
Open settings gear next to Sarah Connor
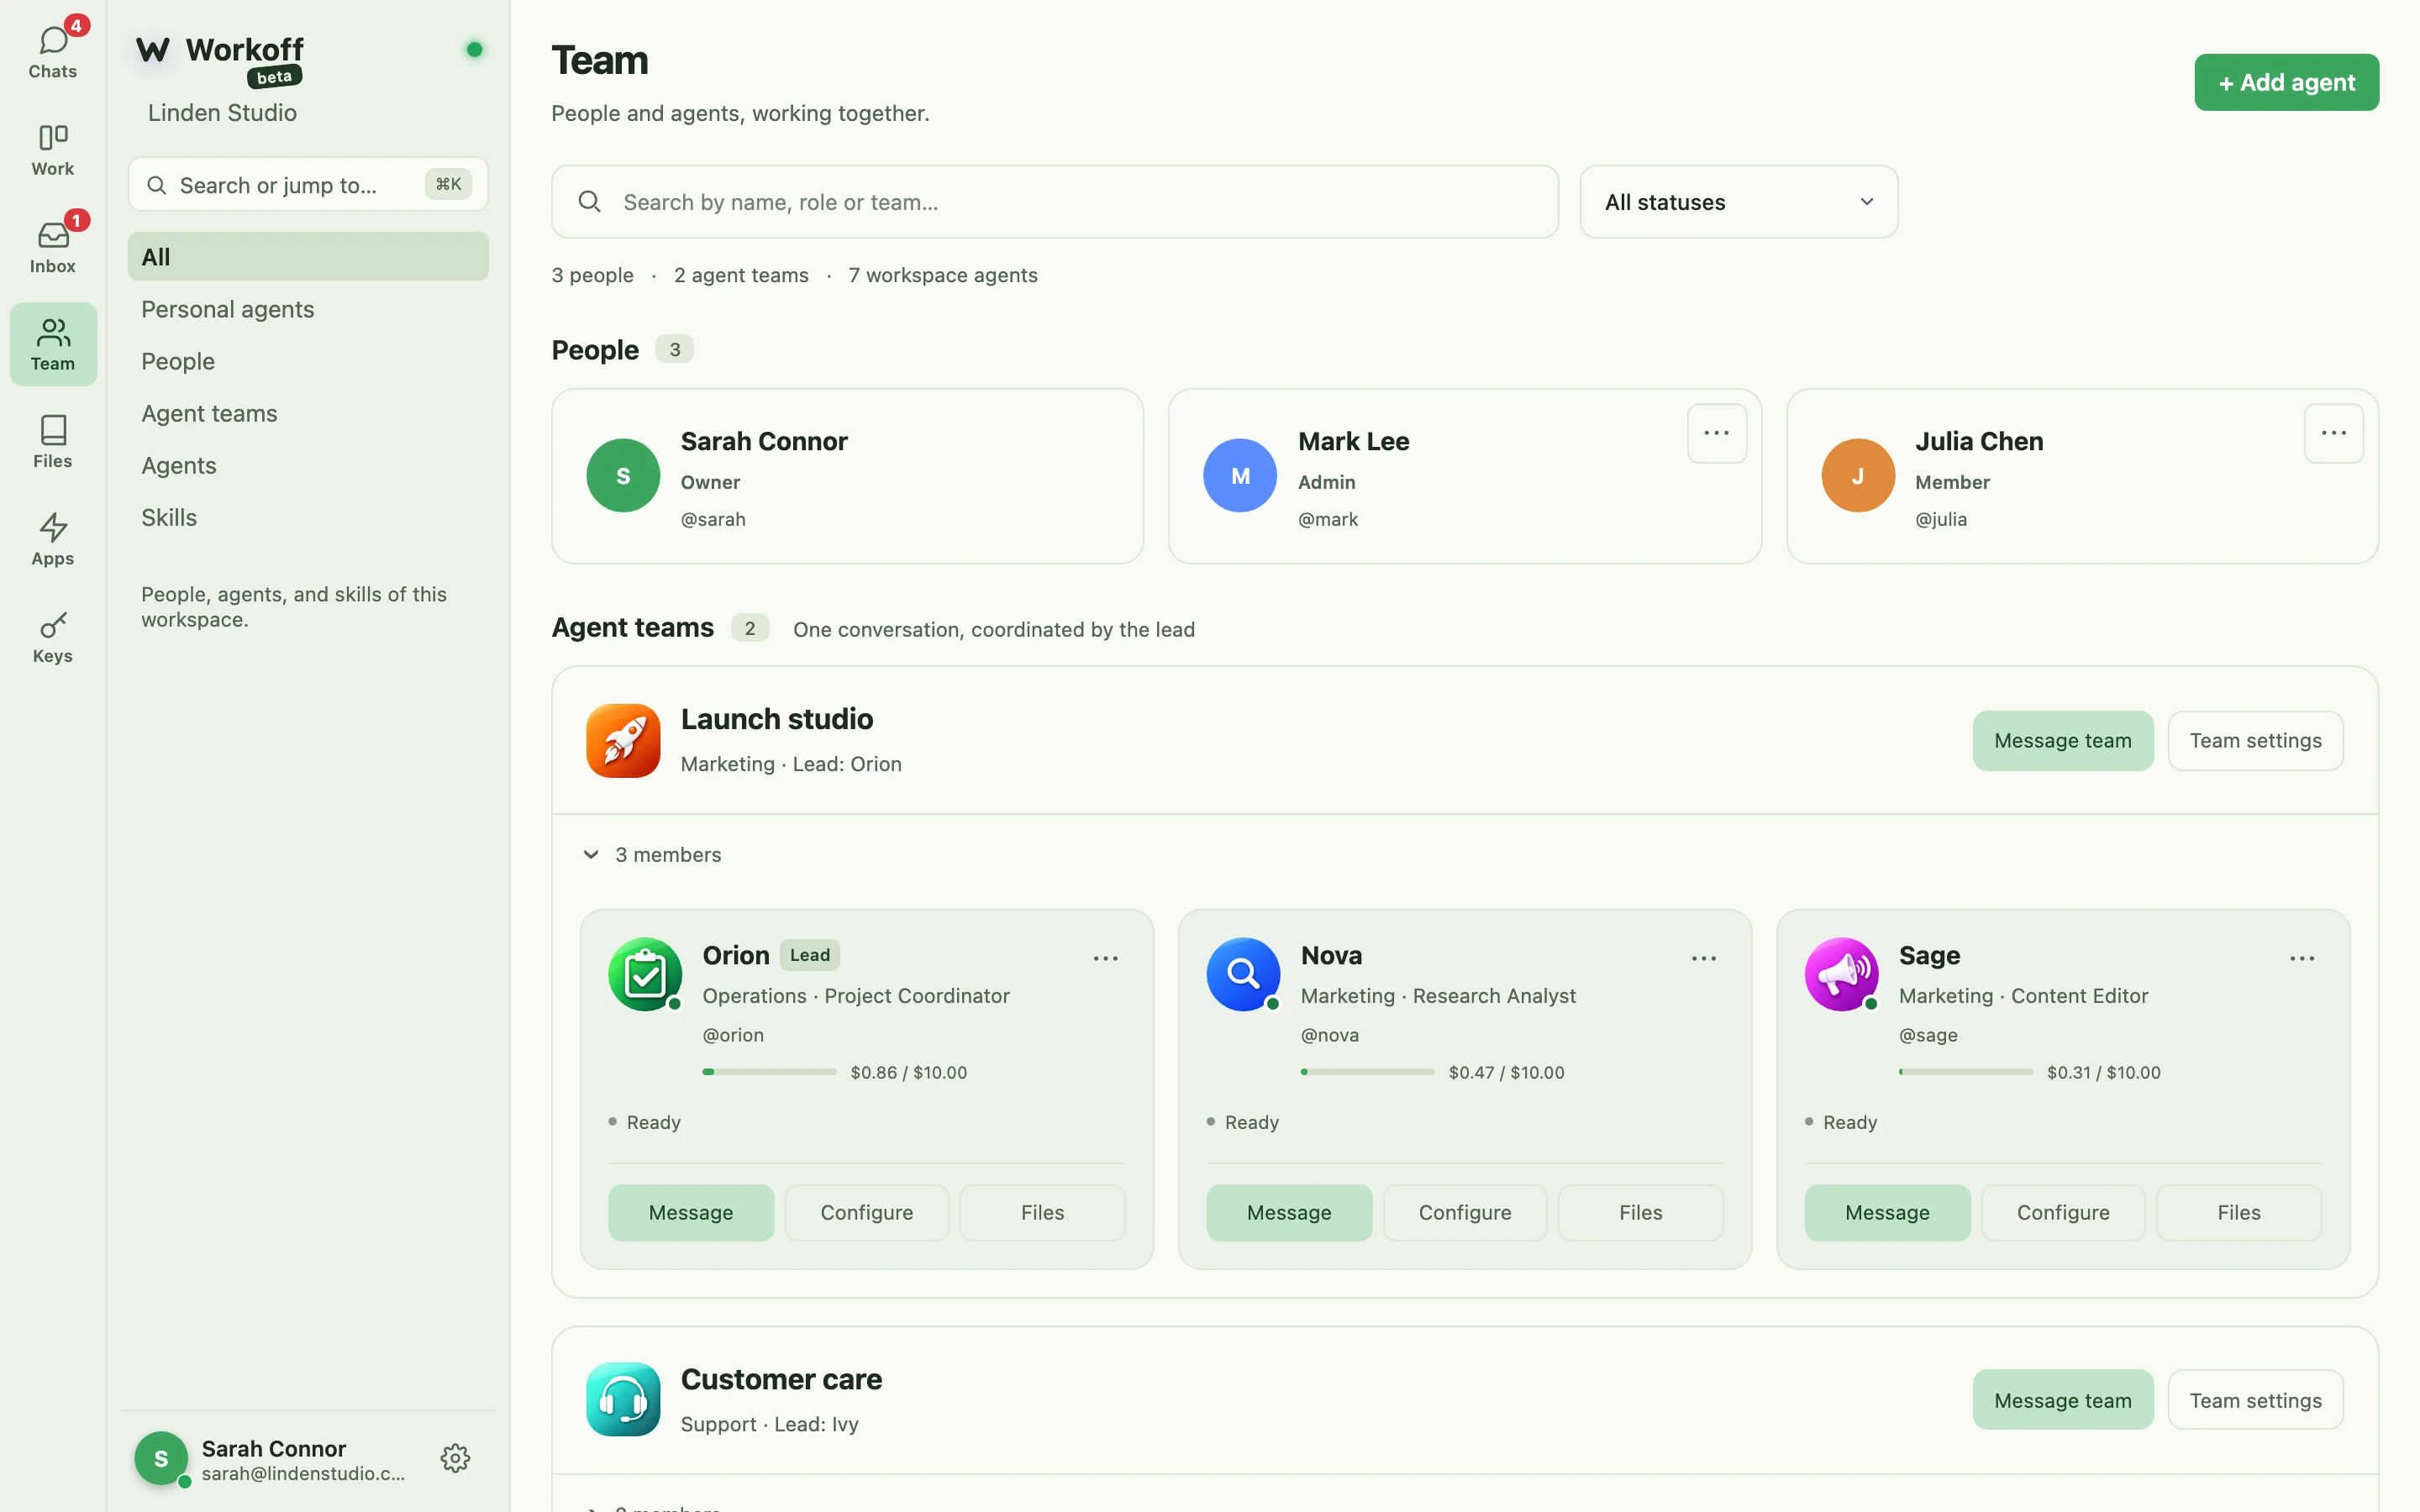tap(455, 1458)
